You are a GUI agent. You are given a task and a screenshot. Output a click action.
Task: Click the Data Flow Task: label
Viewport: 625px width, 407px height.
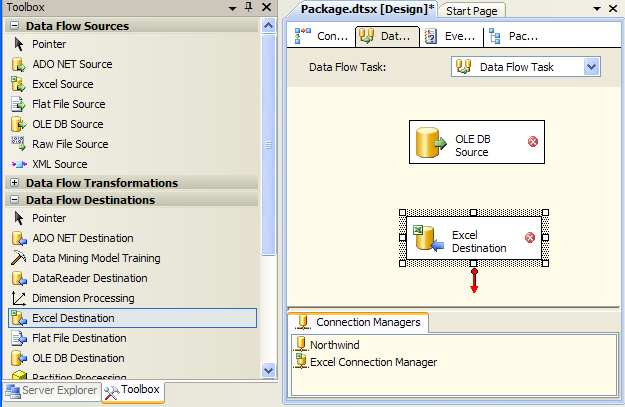click(x=347, y=67)
